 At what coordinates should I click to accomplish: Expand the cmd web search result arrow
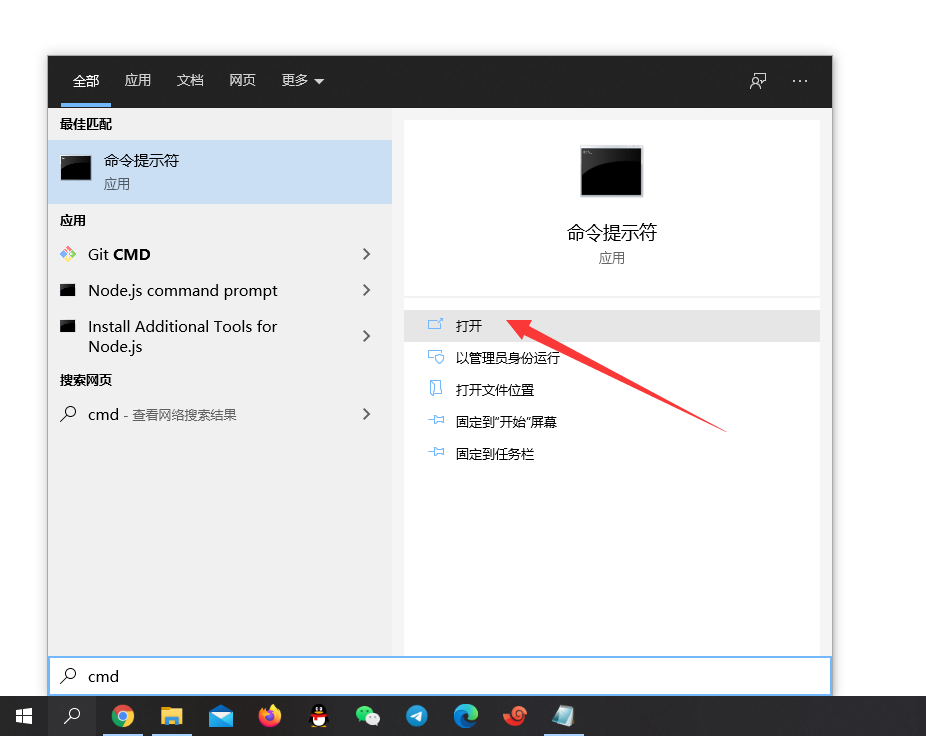[x=366, y=414]
